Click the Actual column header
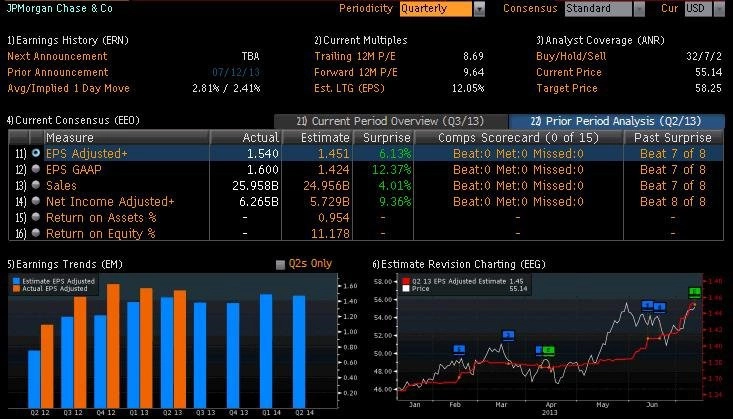 click(245, 137)
